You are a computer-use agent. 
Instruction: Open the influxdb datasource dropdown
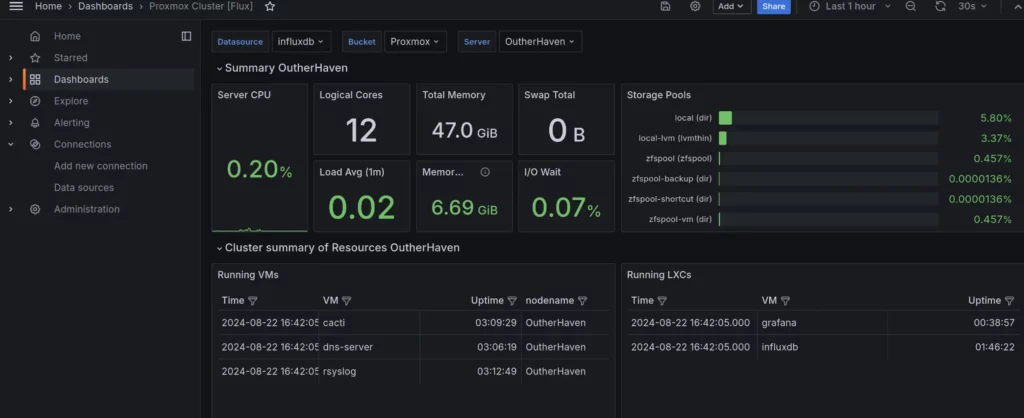pos(302,41)
